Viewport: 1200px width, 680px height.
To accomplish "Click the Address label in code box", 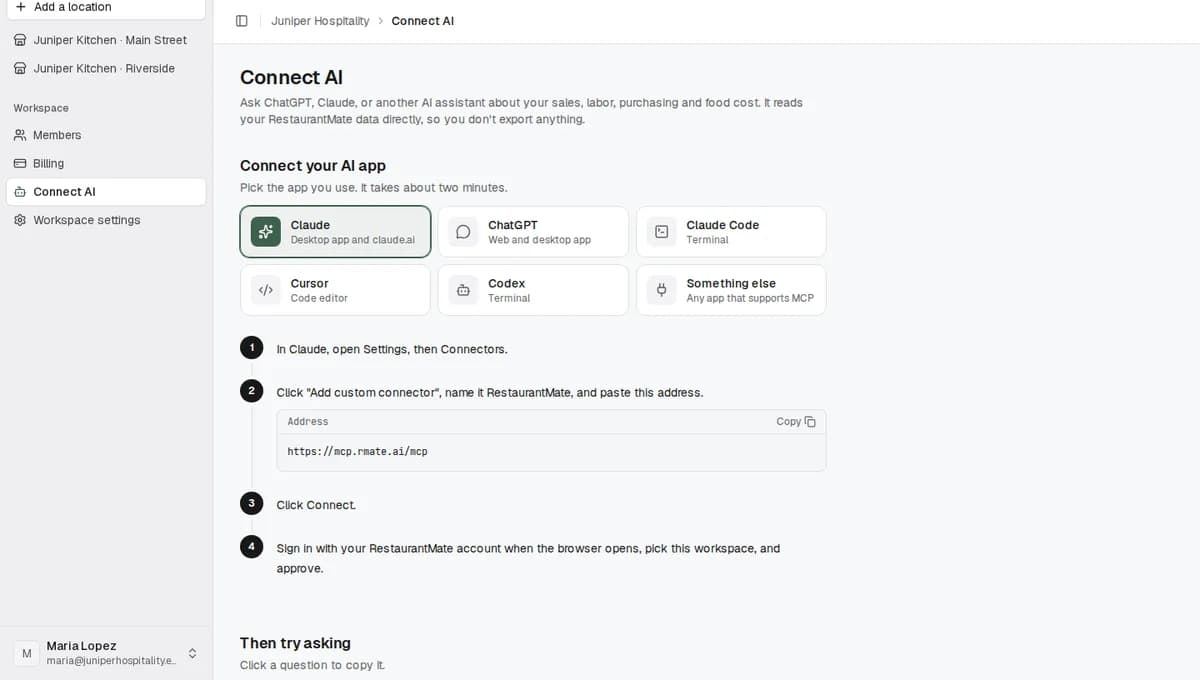I will click(x=308, y=422).
